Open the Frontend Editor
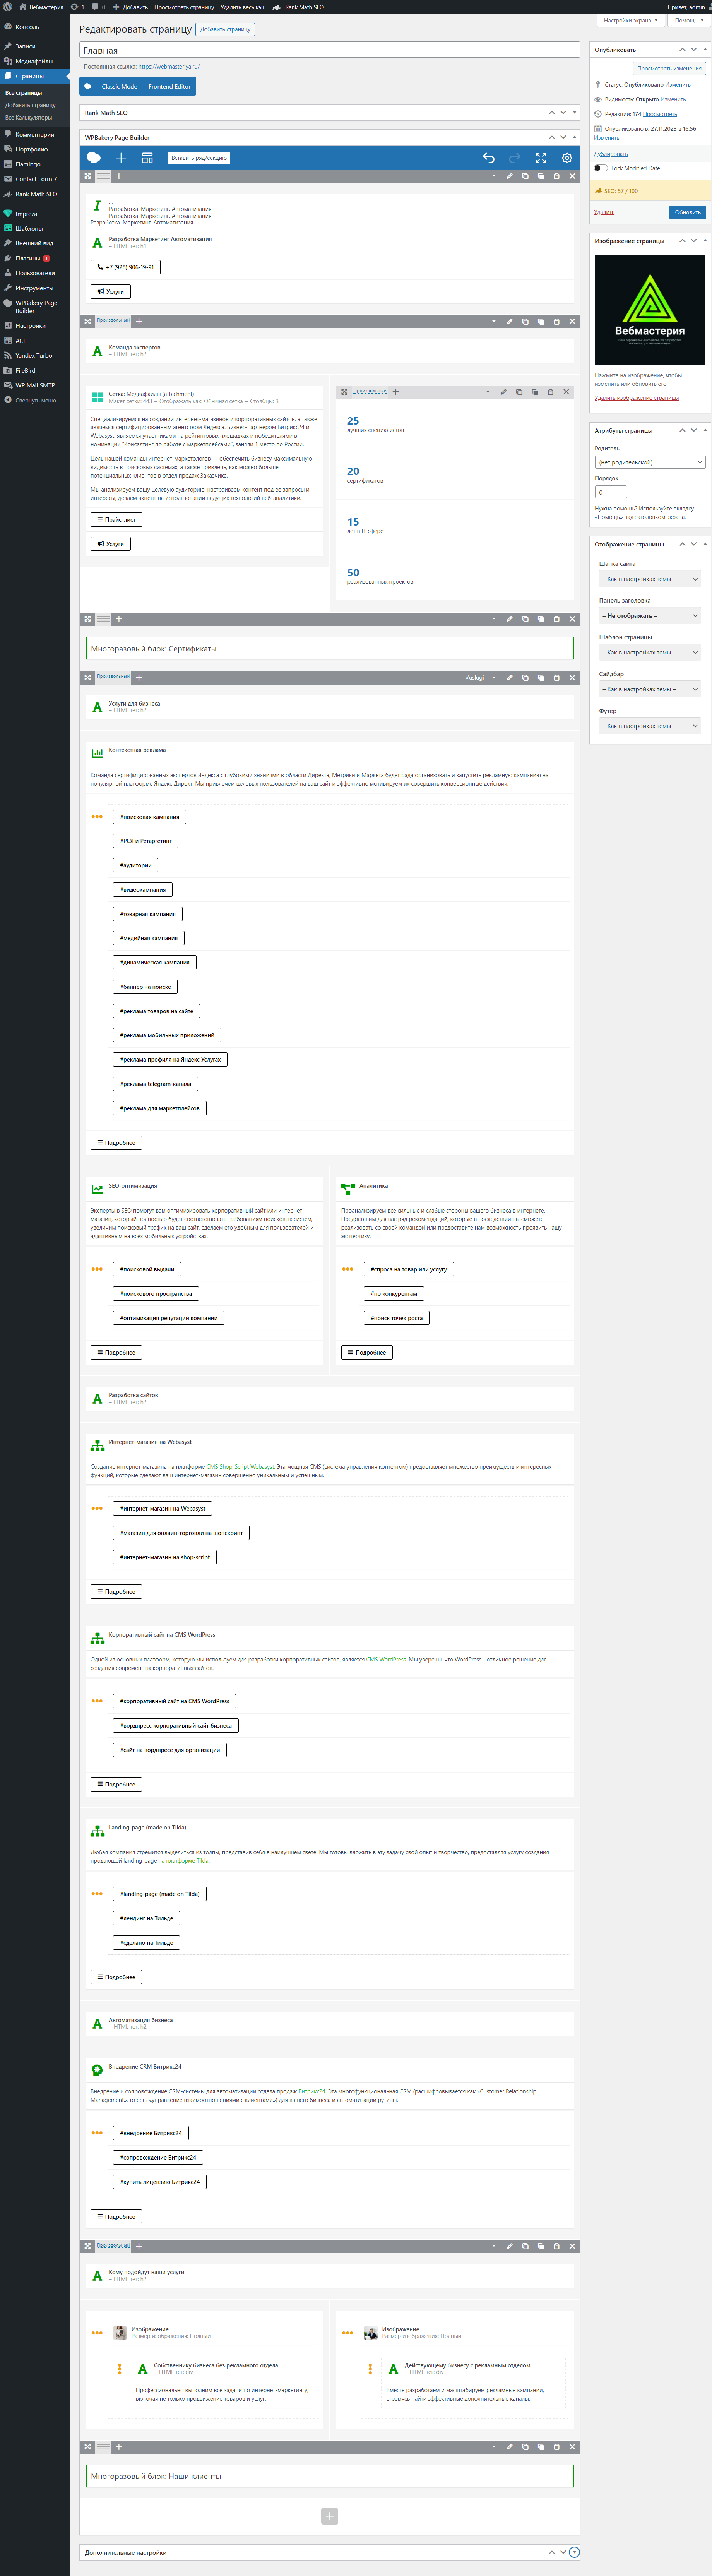 point(169,87)
